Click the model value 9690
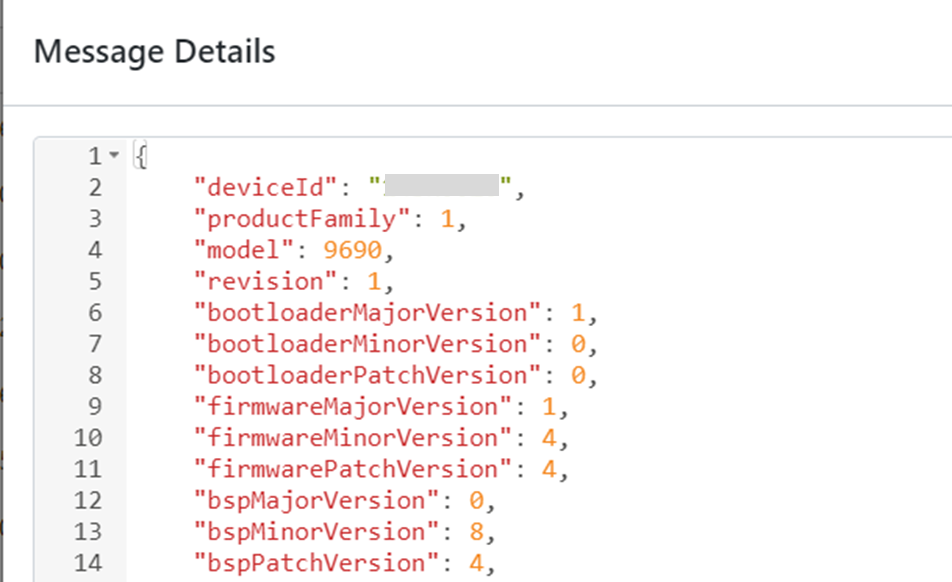This screenshot has width=952, height=582. (x=352, y=250)
